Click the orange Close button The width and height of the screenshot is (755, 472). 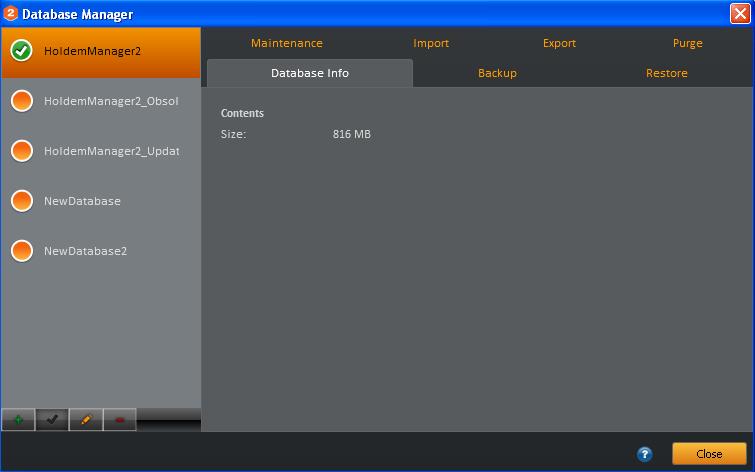(709, 454)
